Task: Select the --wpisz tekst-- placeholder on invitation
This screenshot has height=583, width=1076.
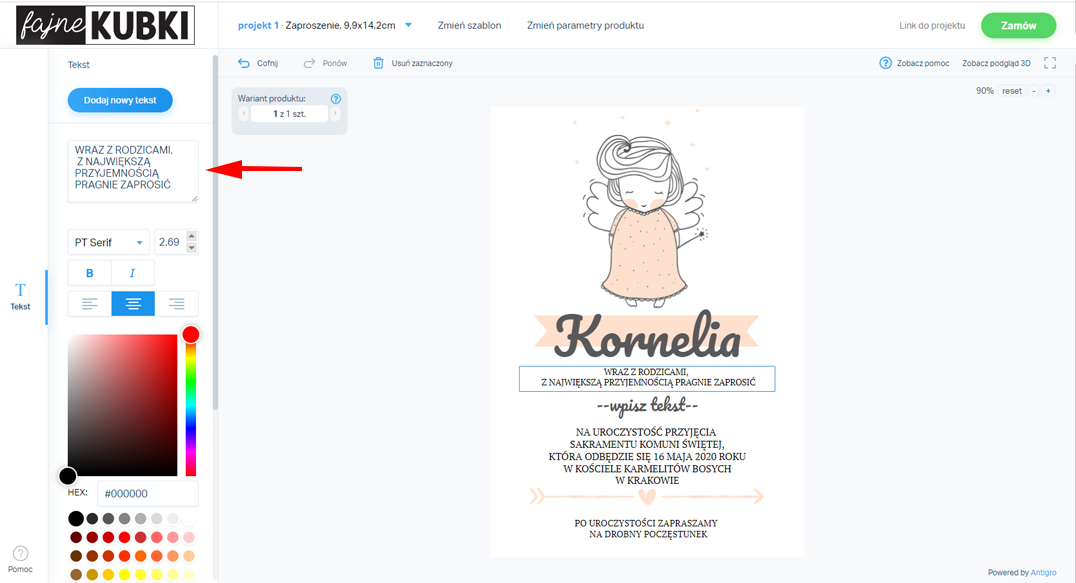Action: pyautogui.click(x=647, y=406)
